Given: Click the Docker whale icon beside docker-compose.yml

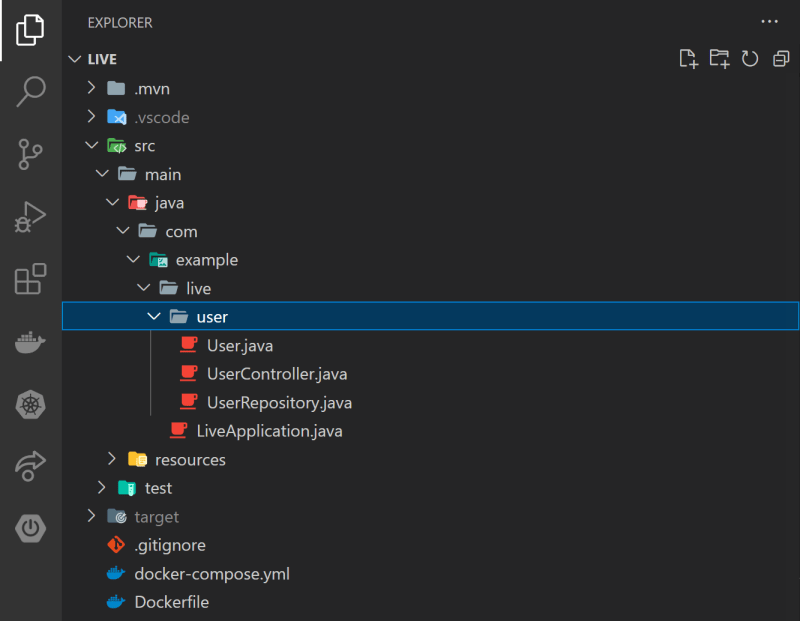Looking at the screenshot, I should [x=116, y=573].
